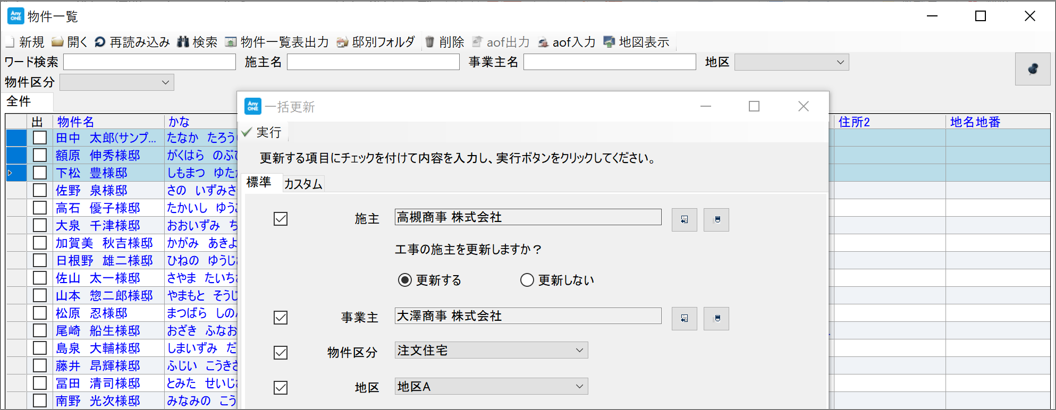Click the second icon button next to 事業主 field
The width and height of the screenshot is (1056, 410).
click(x=717, y=318)
